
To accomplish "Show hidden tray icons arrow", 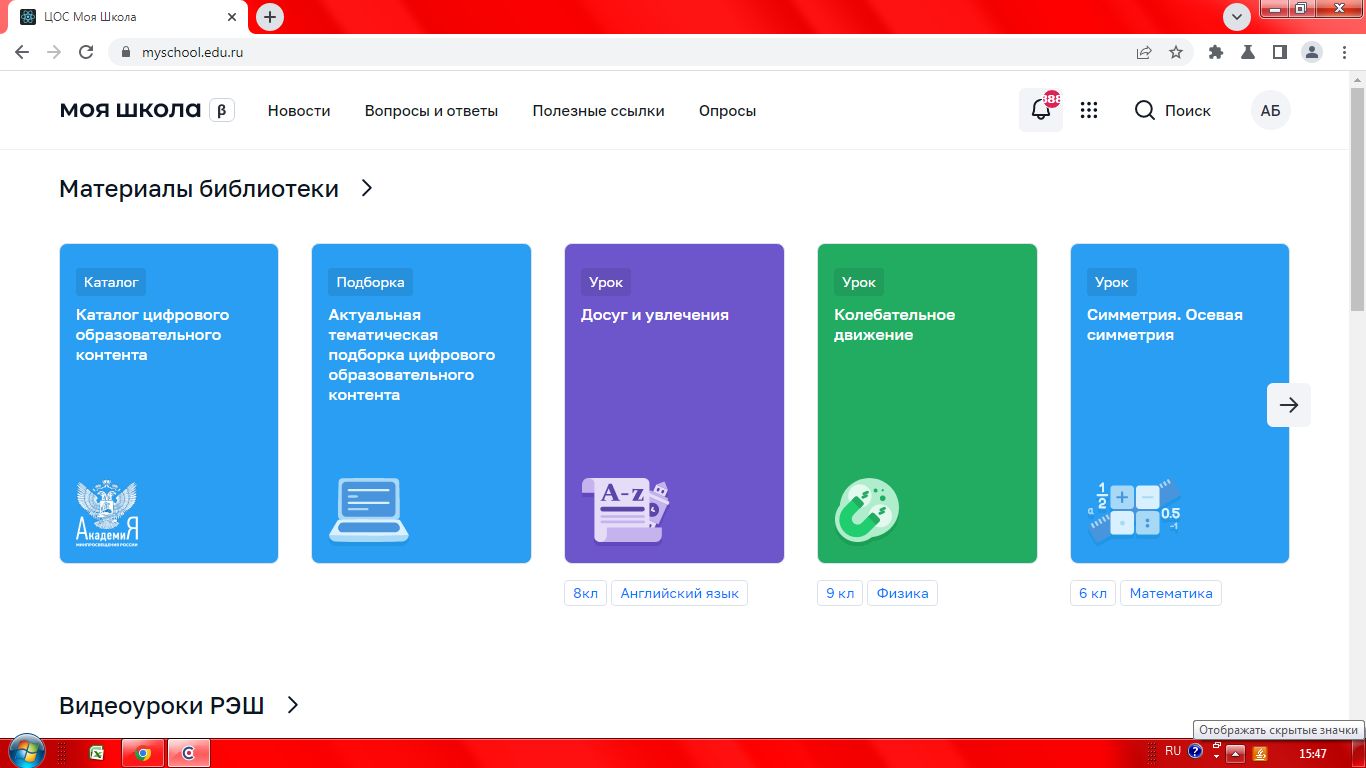I will 1236,753.
